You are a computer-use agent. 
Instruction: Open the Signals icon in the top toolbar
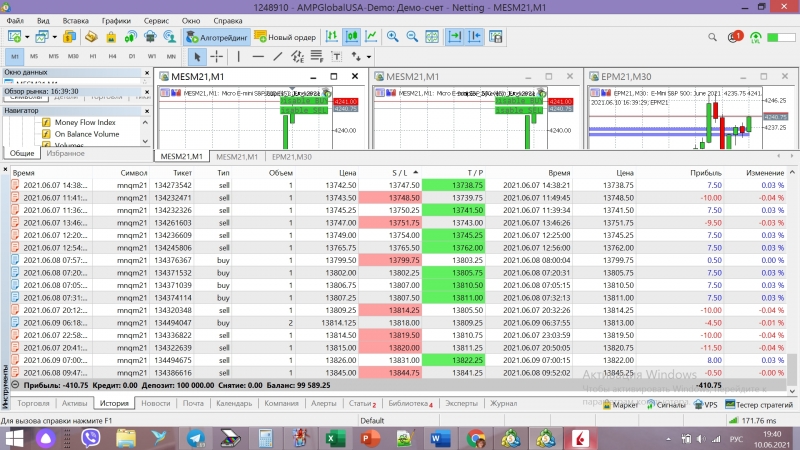click(x=131, y=37)
